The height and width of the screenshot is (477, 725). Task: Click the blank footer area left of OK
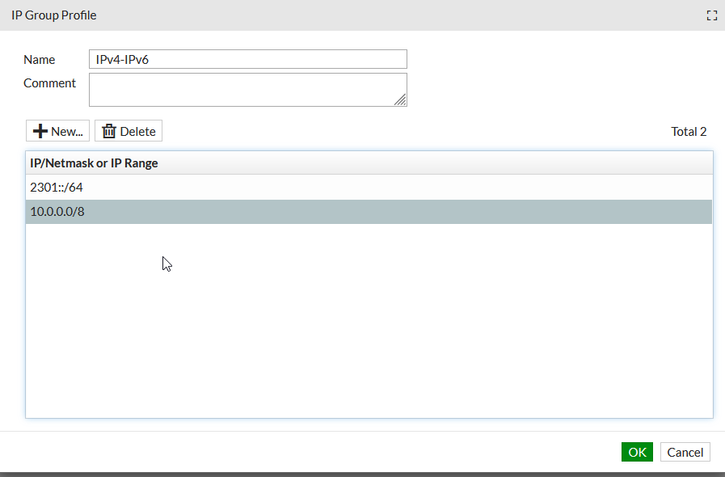(300, 452)
